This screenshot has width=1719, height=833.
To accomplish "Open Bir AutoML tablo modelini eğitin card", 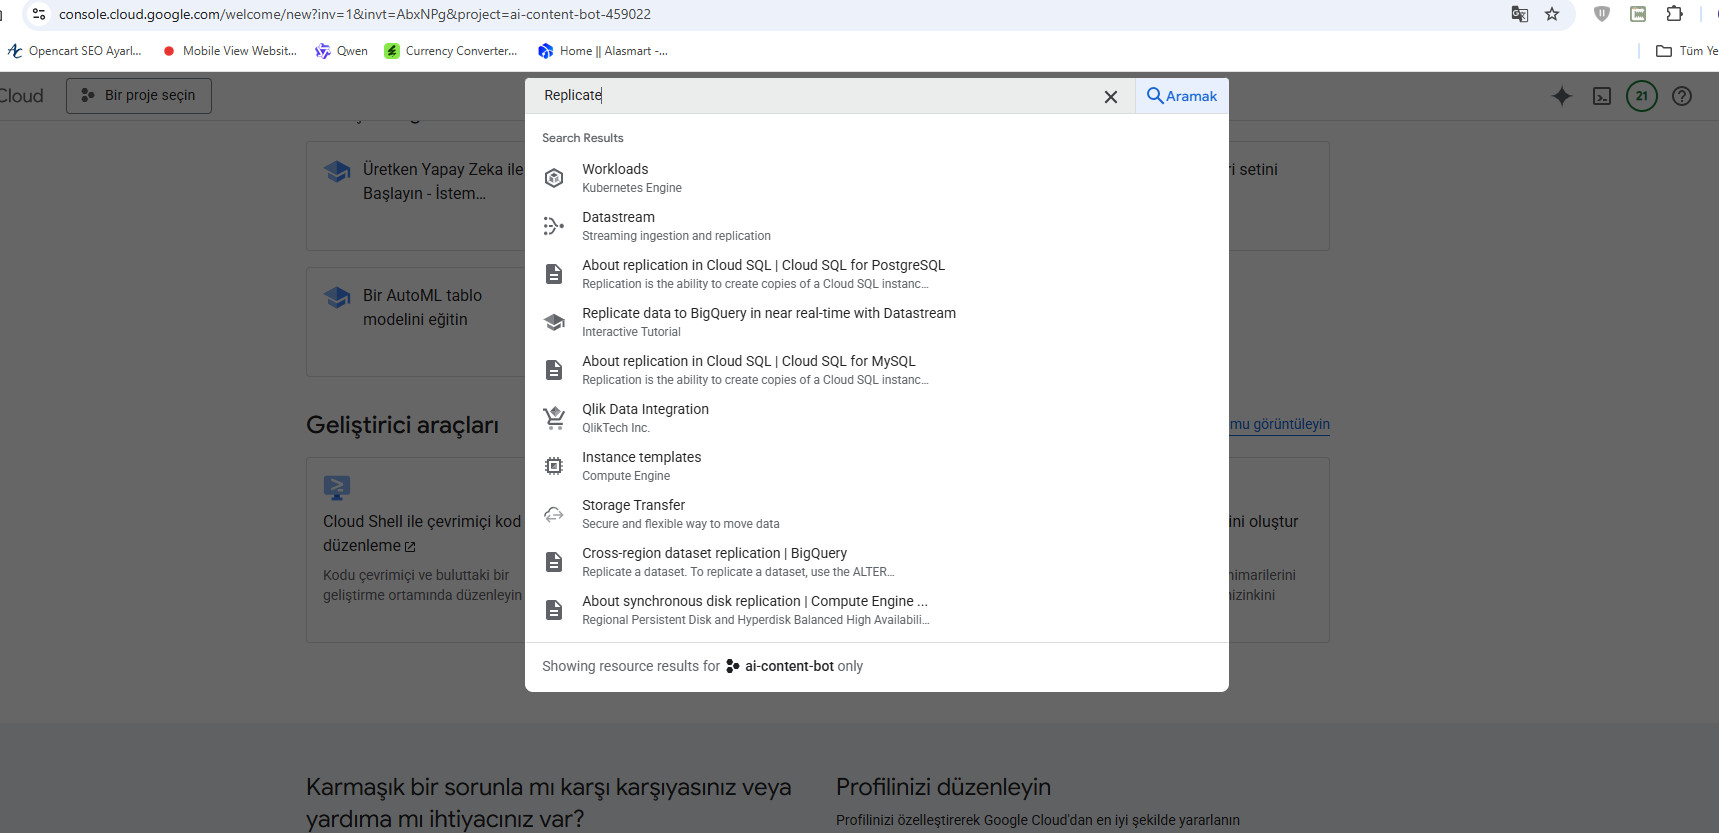I will pyautogui.click(x=416, y=322).
